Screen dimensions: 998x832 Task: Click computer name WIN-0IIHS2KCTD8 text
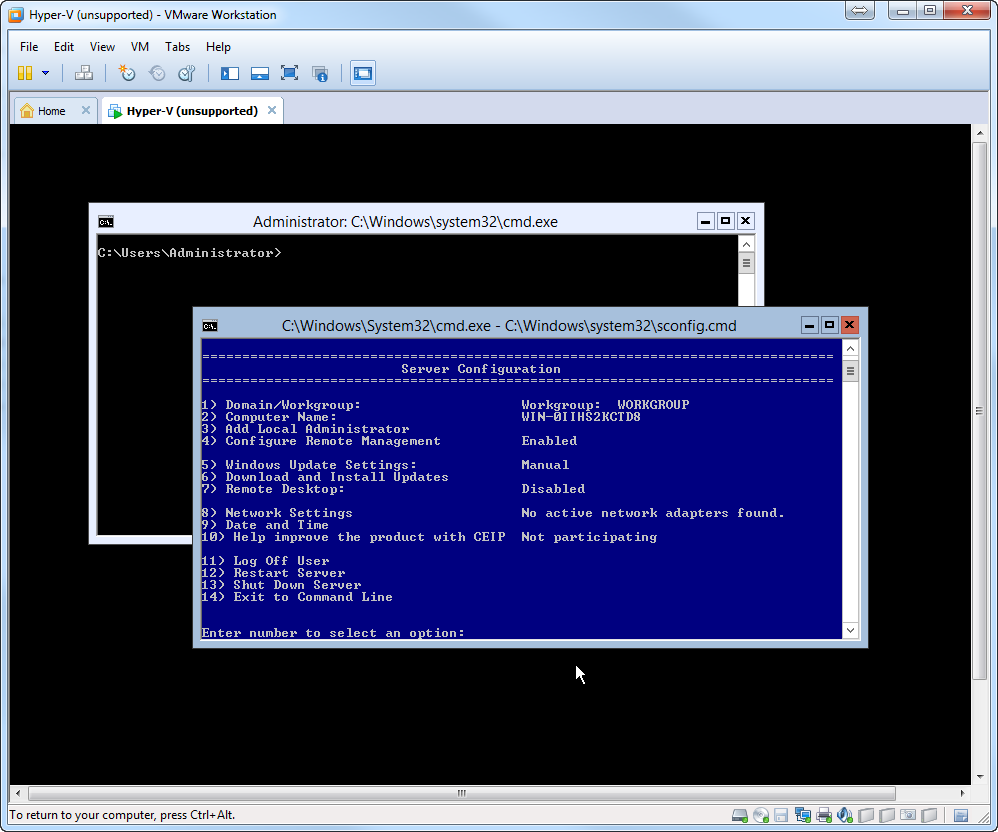tap(581, 417)
